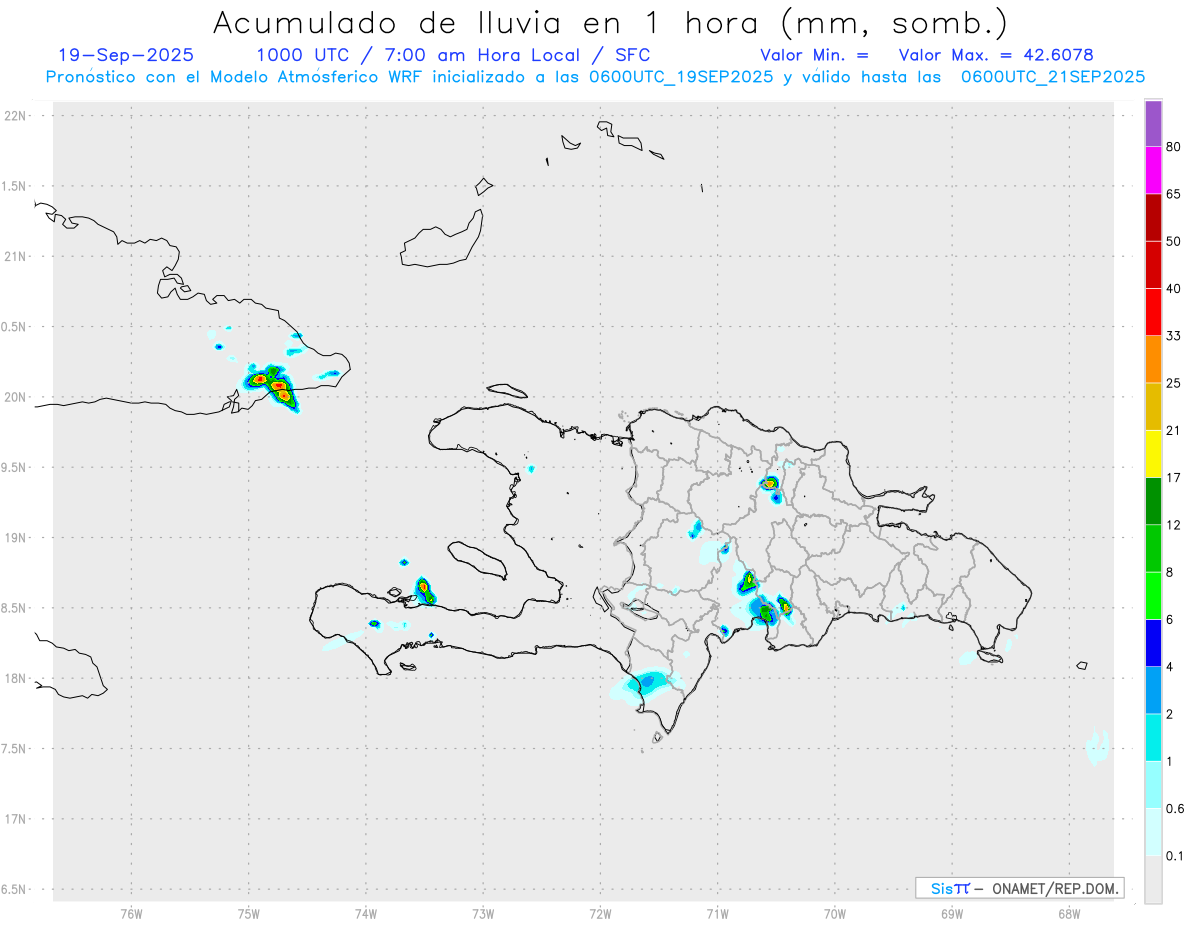Click the color scale value '25'
Image resolution: width=1200 pixels, height=927 pixels.
coord(1174,383)
